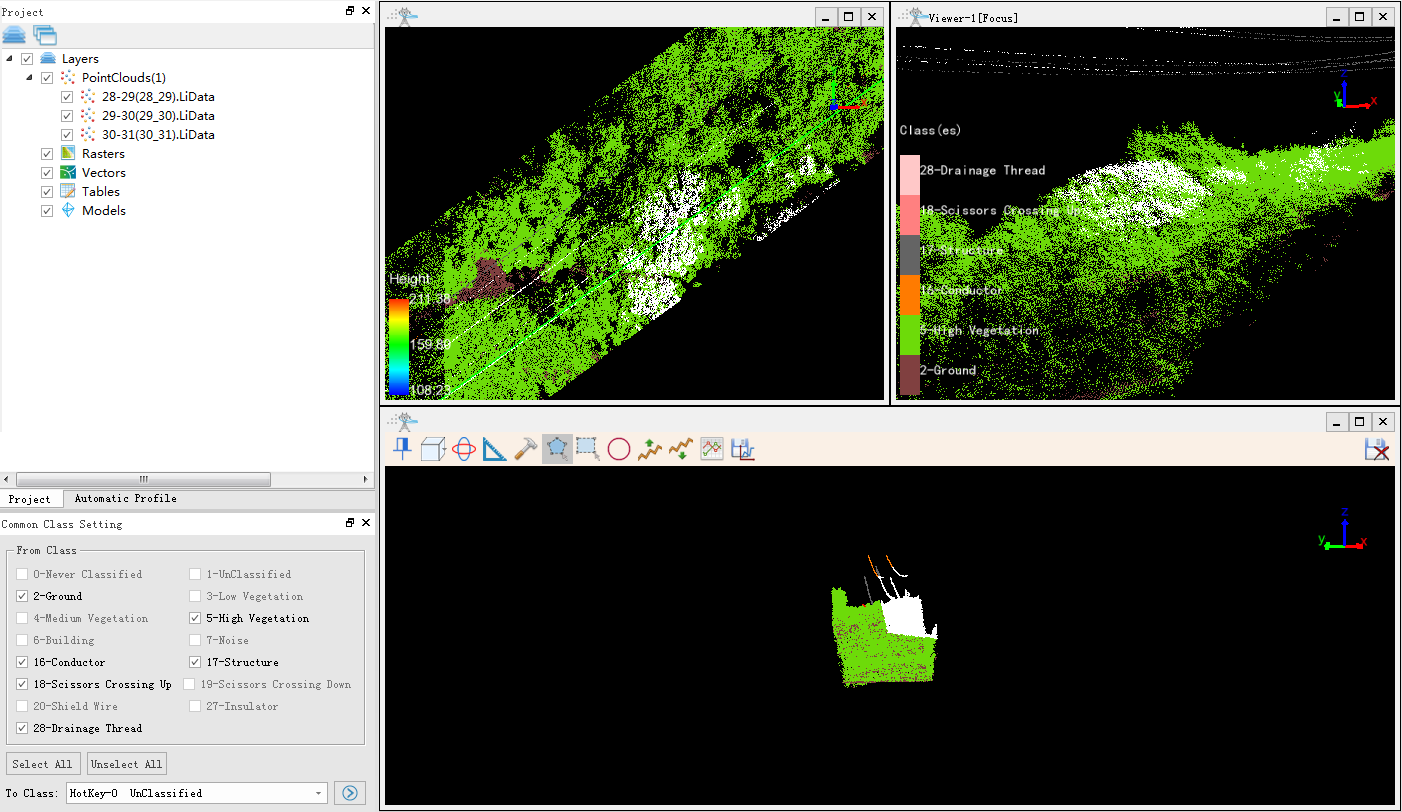Click the Select All button
This screenshot has height=812, width=1402.
pyautogui.click(x=43, y=764)
